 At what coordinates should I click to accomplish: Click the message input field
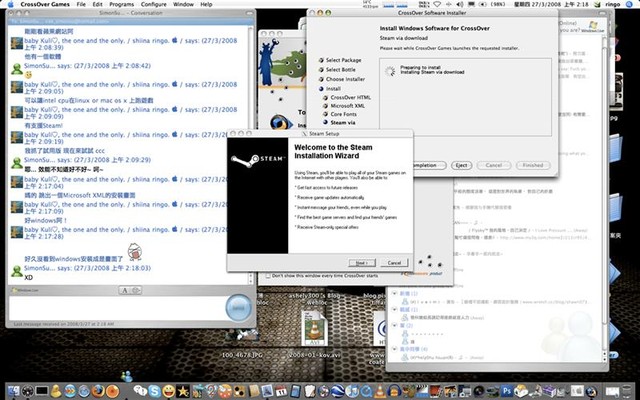click(116, 308)
